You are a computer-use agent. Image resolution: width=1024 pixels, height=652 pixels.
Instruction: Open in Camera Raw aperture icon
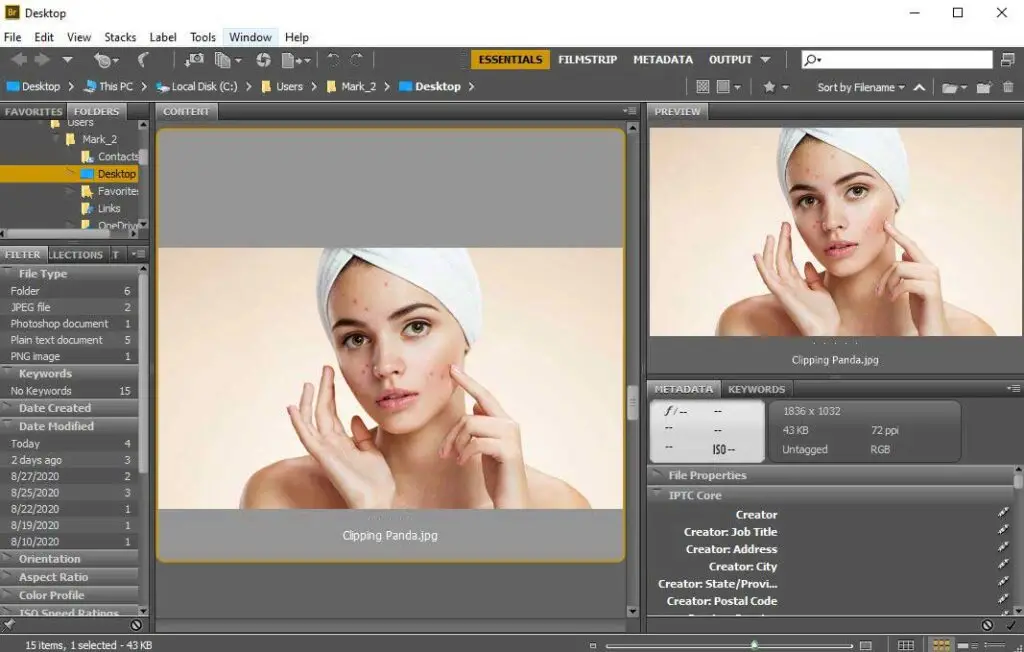[263, 60]
